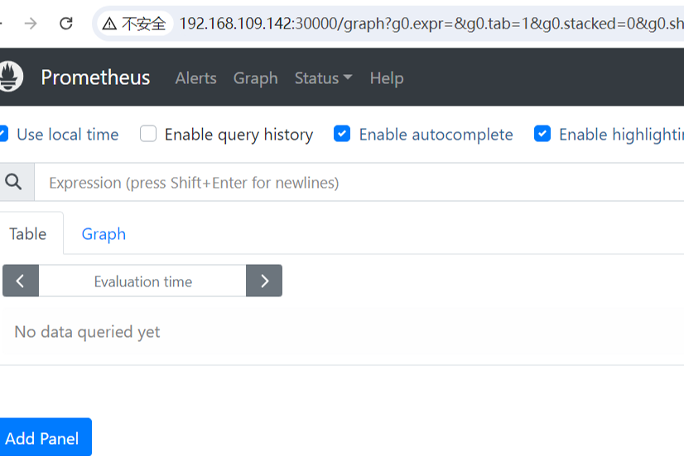Go to previous evaluation time chevron

(20, 281)
